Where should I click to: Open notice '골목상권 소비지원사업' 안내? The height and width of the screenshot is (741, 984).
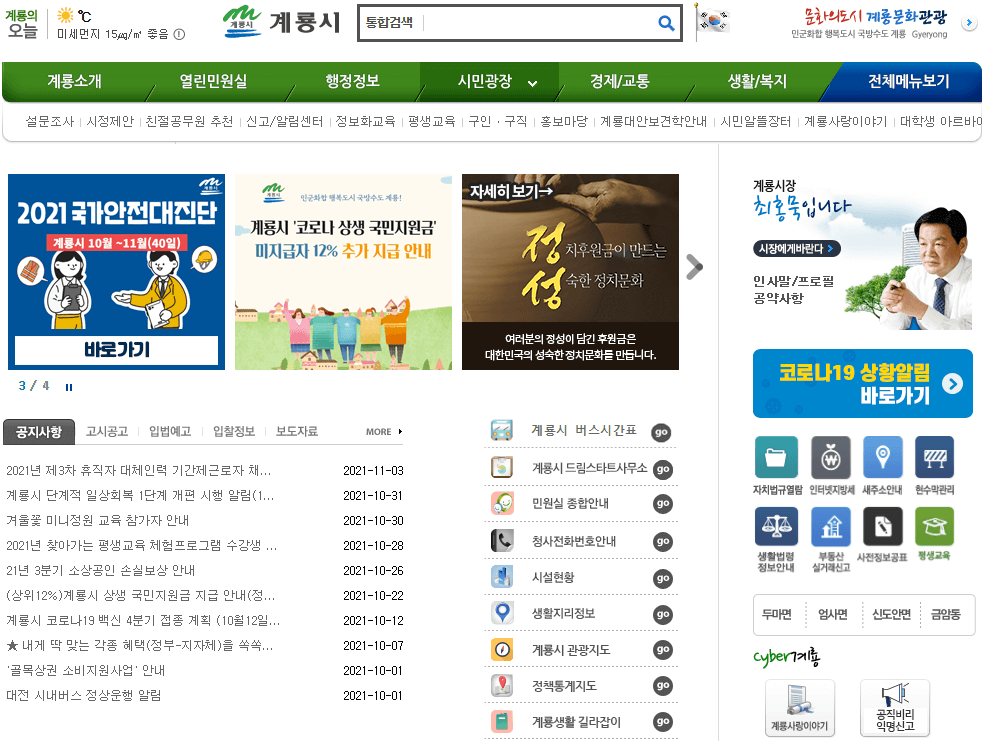85,670
